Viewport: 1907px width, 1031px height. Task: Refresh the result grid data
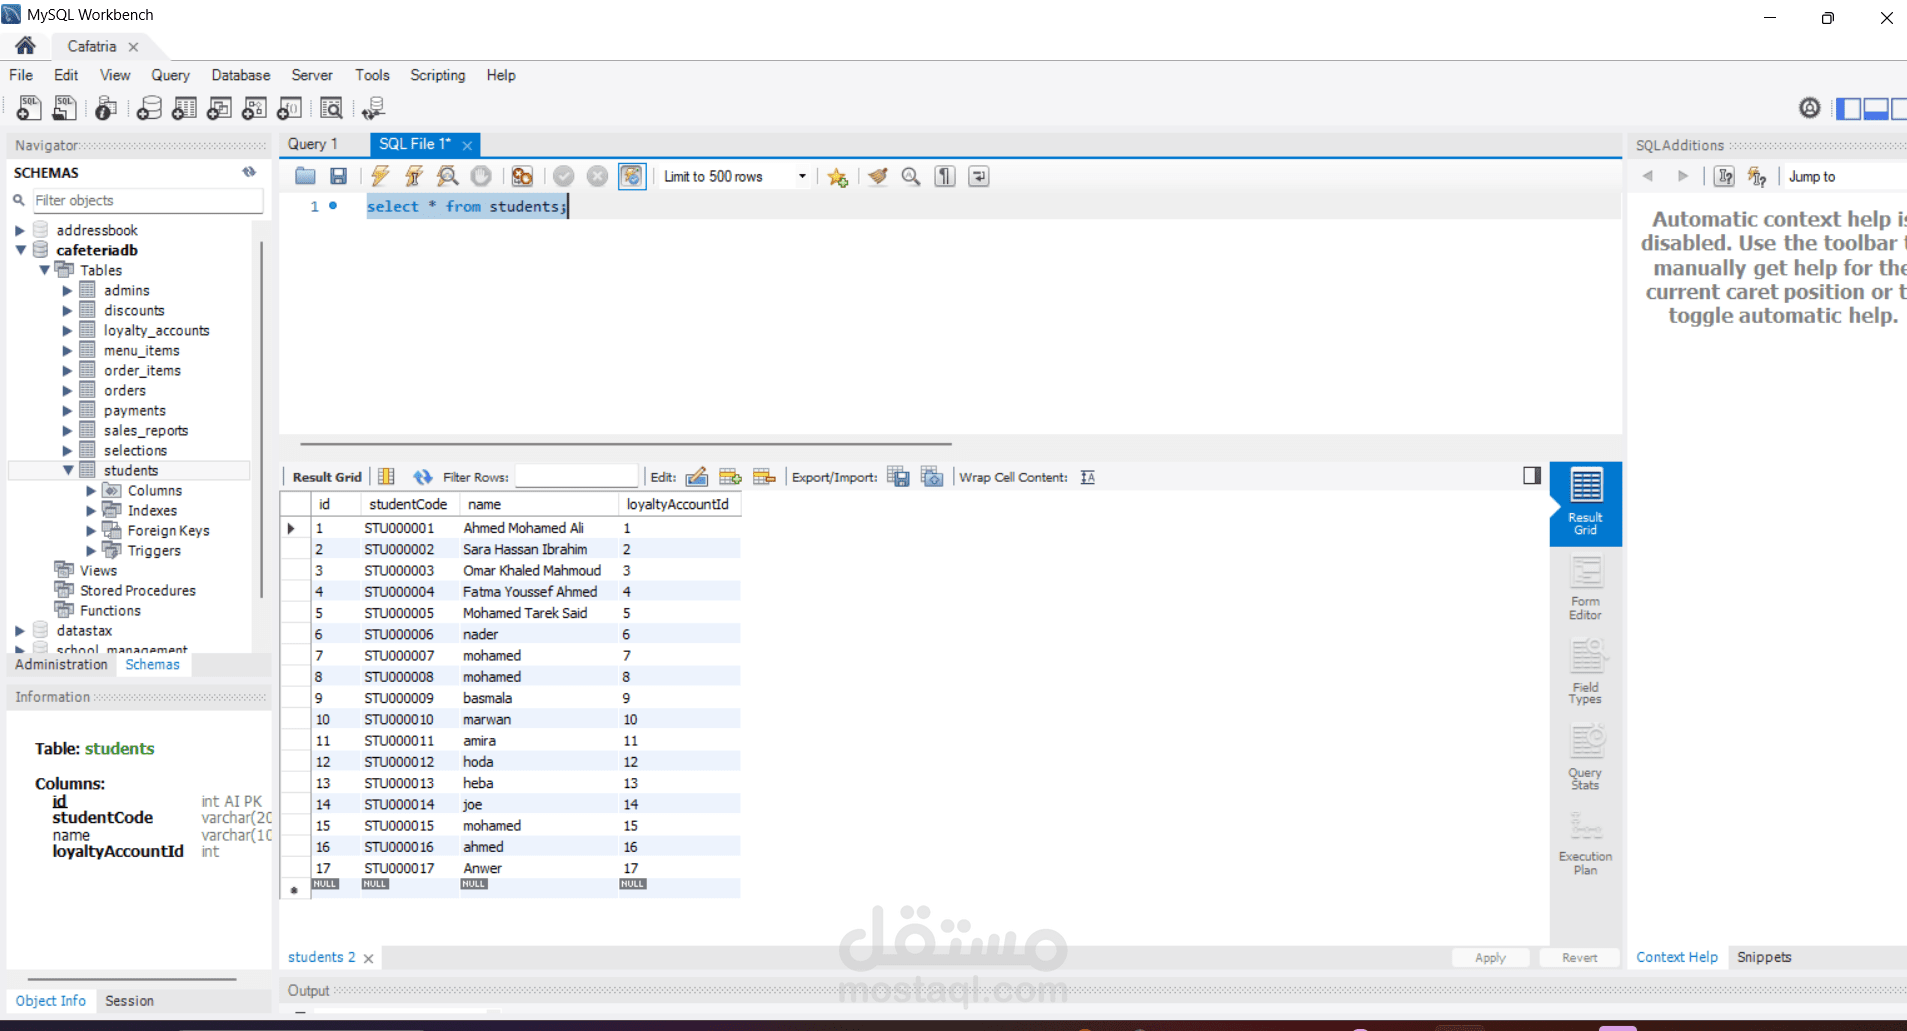click(423, 477)
